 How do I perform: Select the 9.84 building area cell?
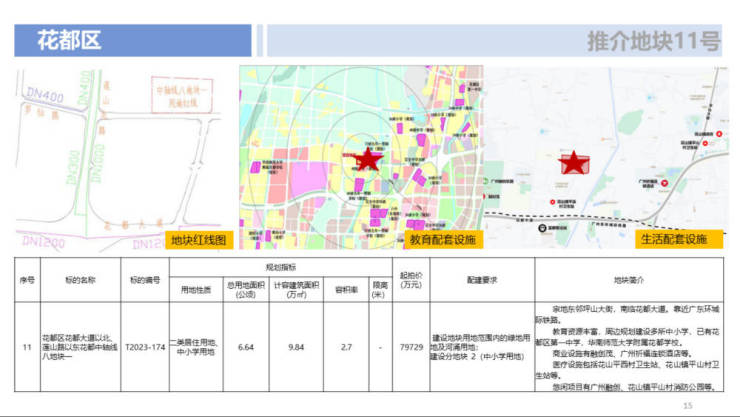[295, 347]
